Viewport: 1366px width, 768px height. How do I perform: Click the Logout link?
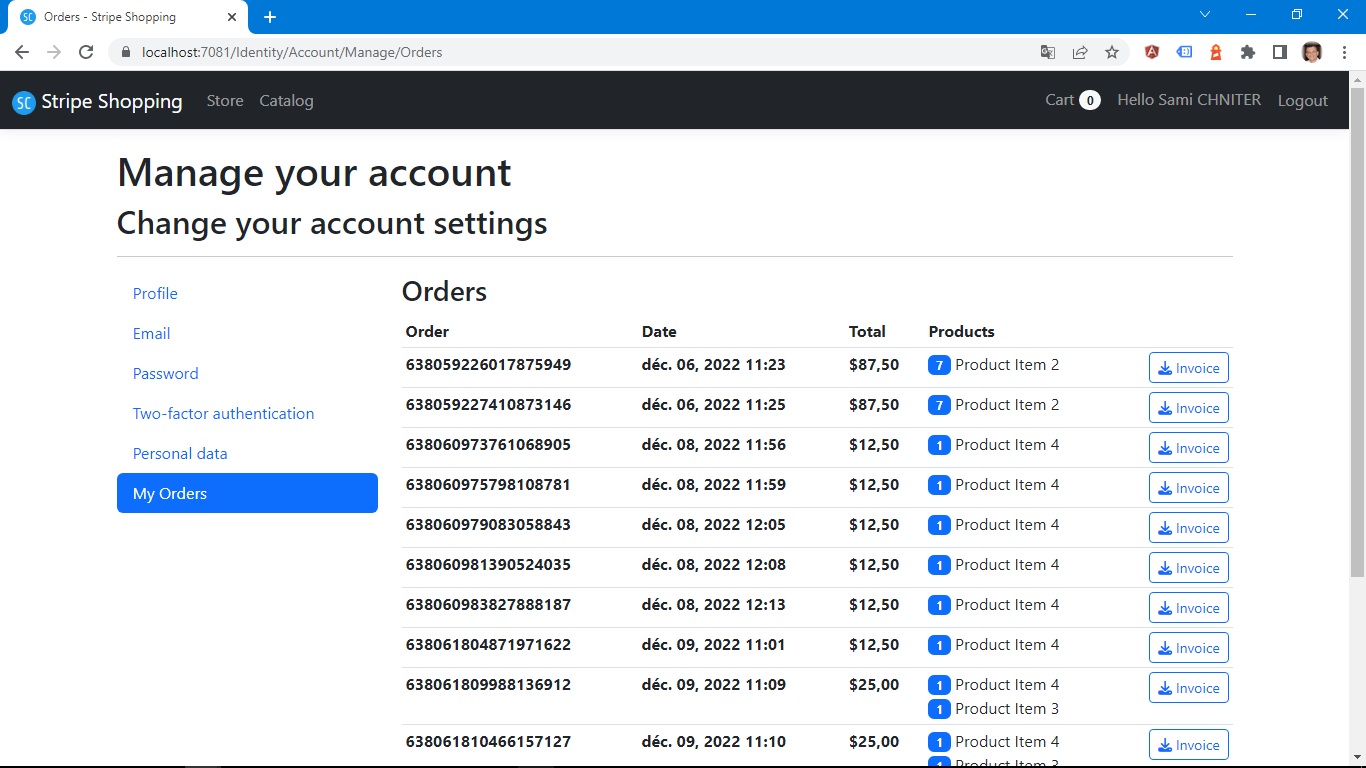coord(1302,101)
